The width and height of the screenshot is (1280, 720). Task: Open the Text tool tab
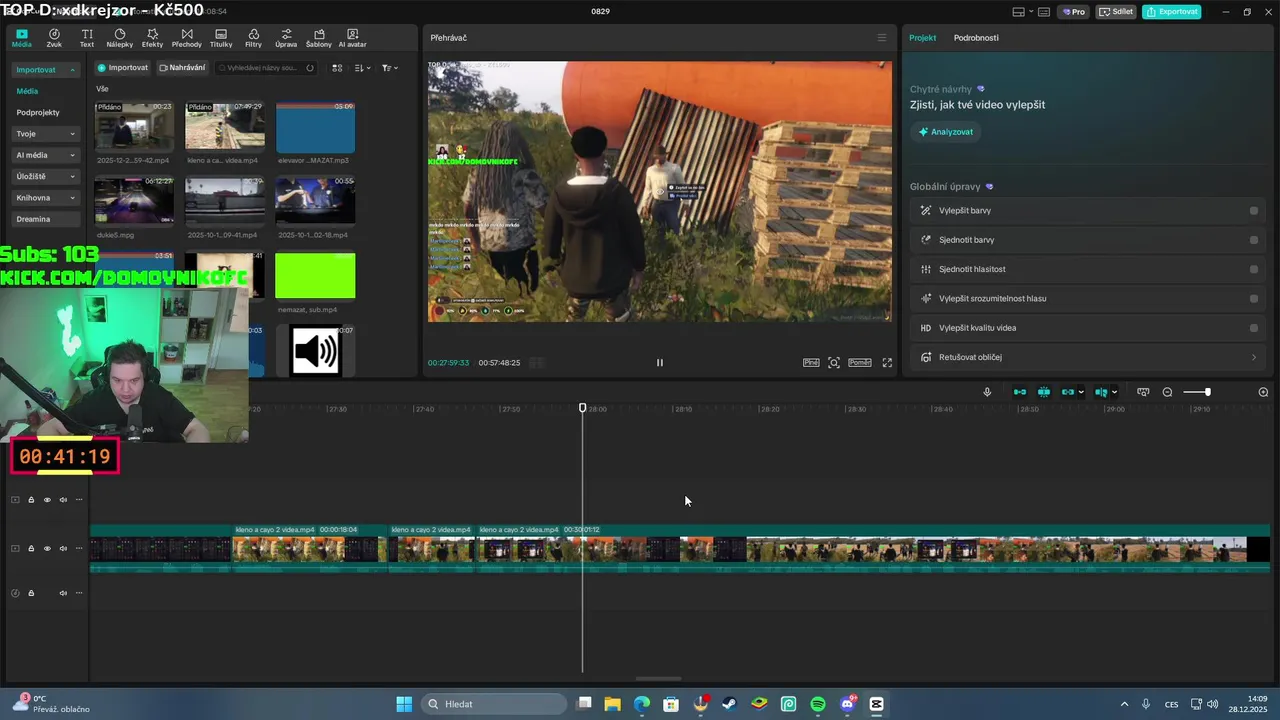[87, 38]
